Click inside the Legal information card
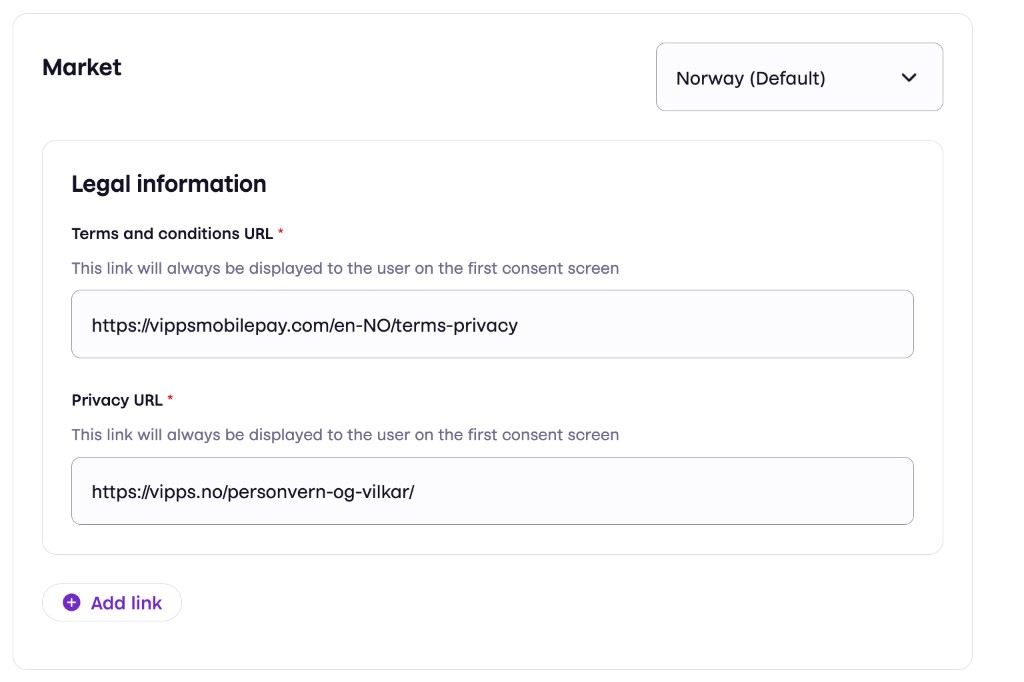1024x682 pixels. pos(492,350)
